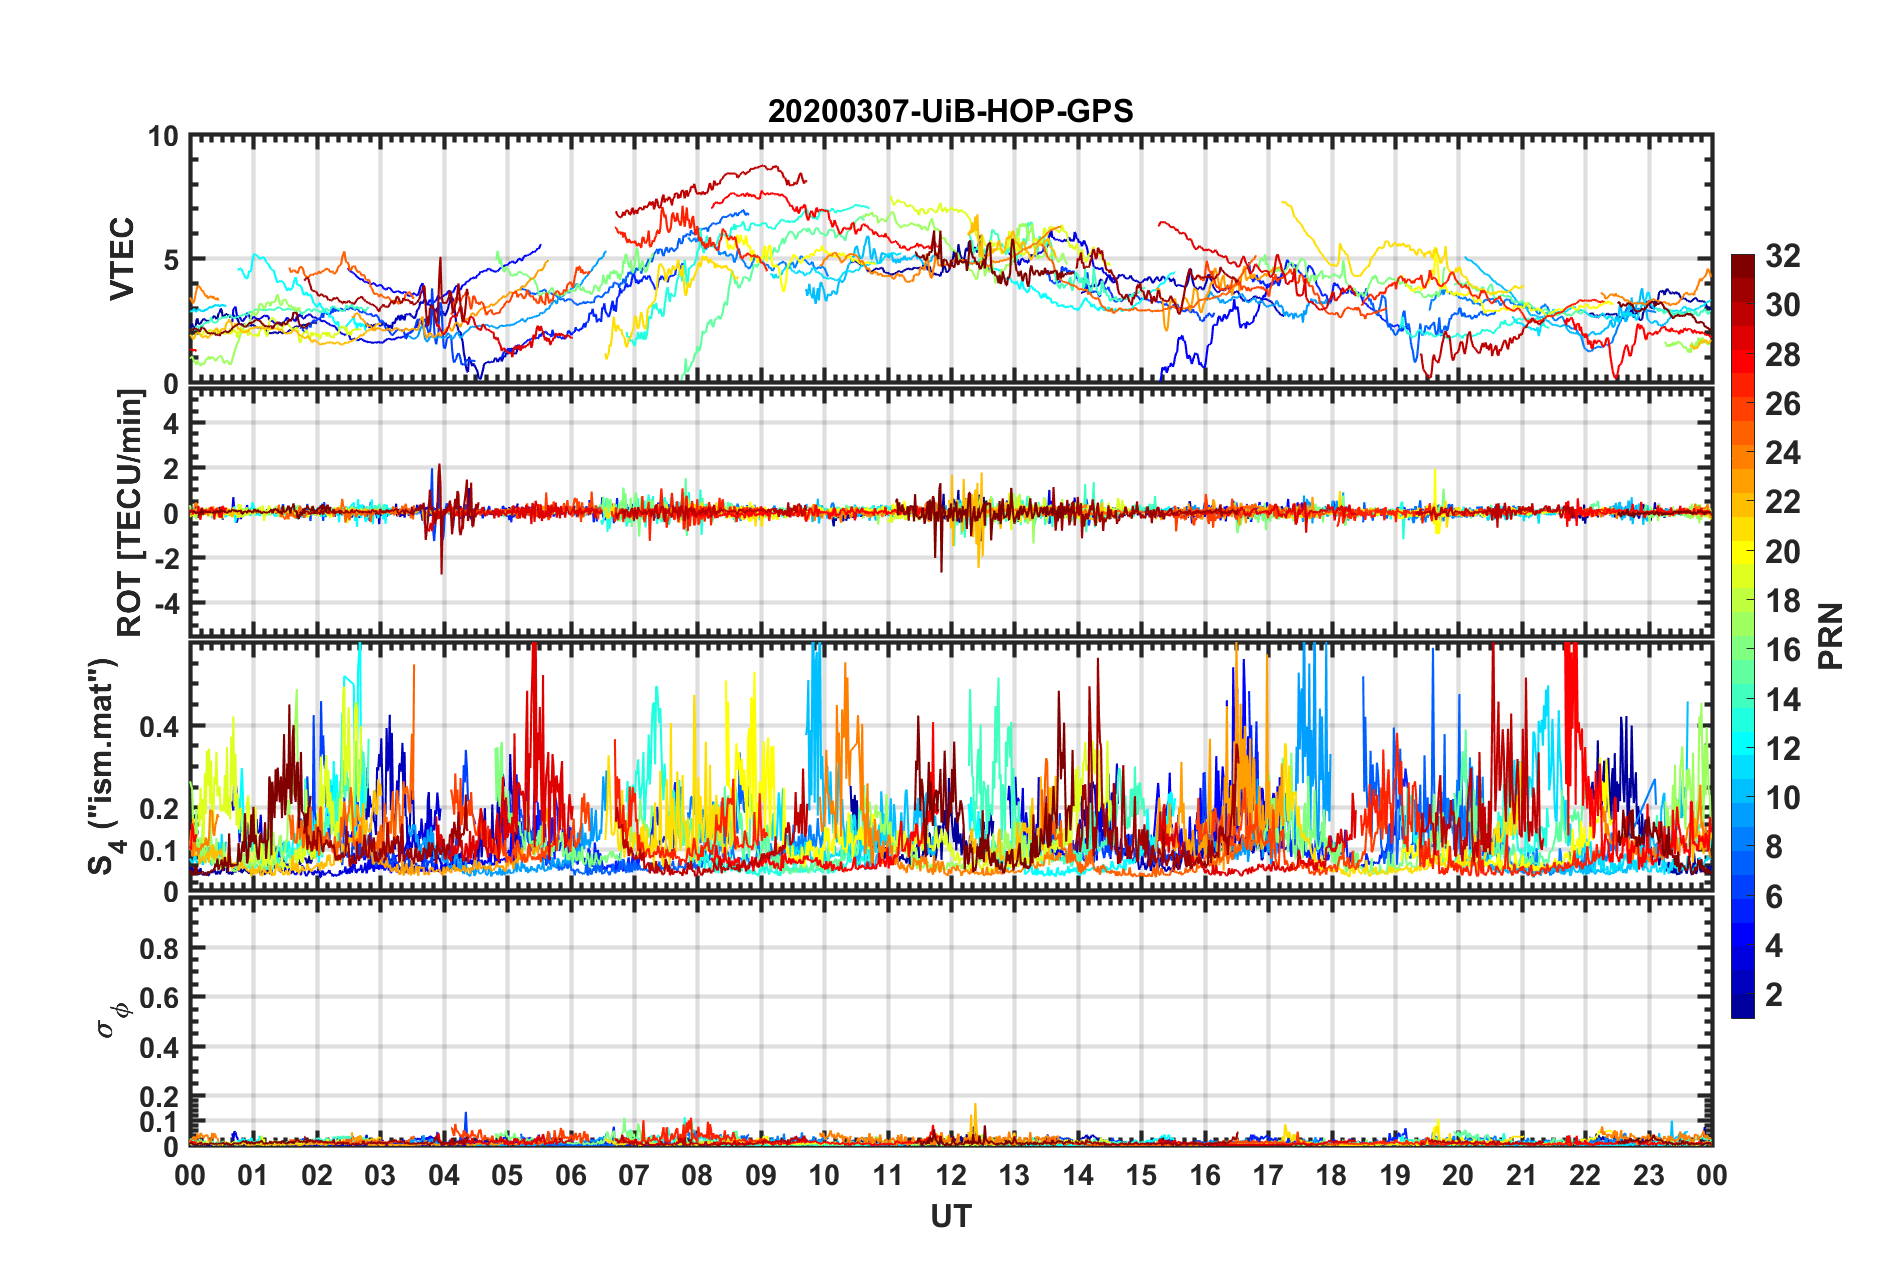This screenshot has height=1272, width=1902.
Task: Click the colorbar tick label 32
Action: (x=1782, y=256)
